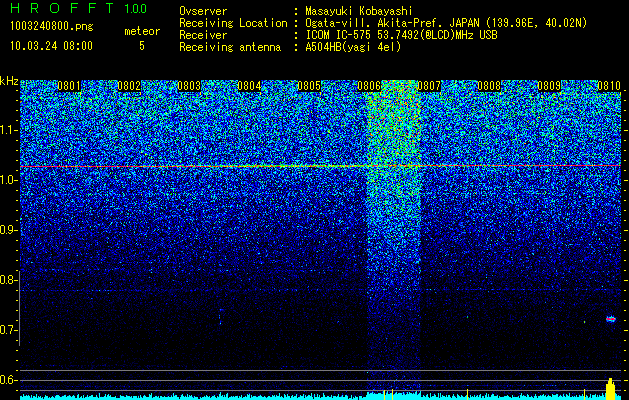Click the 0809 time marker
The width and height of the screenshot is (629, 400).
(549, 86)
